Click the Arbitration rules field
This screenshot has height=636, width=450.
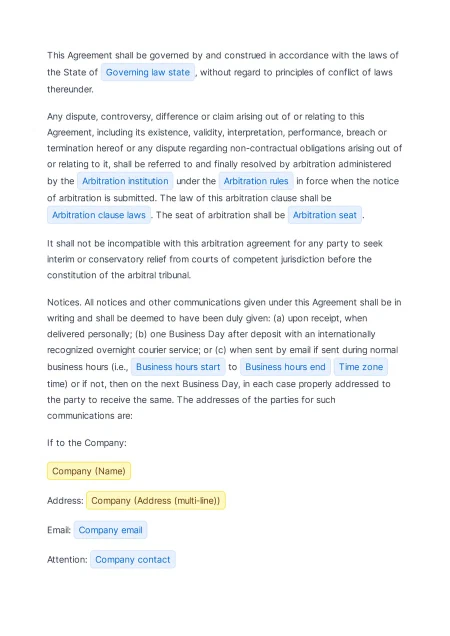coord(256,181)
